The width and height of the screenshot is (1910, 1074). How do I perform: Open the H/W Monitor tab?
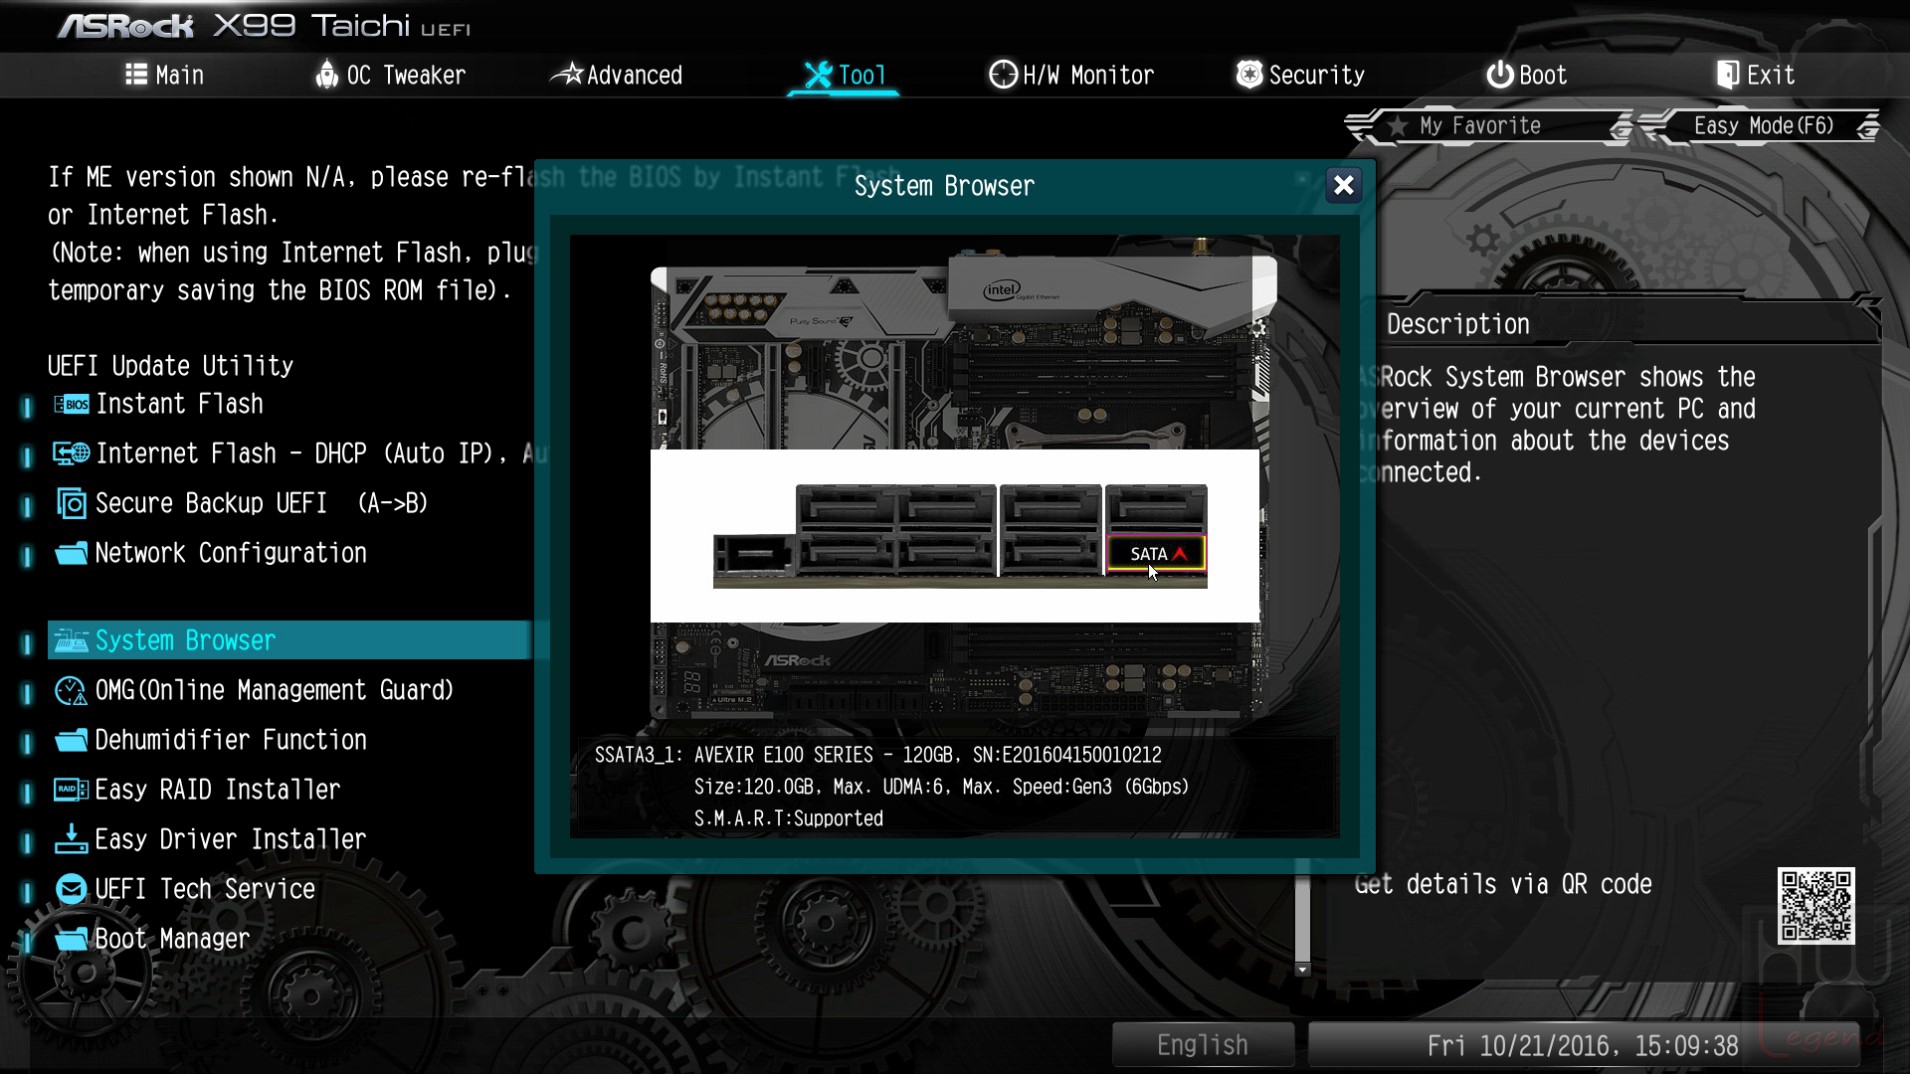[1071, 75]
